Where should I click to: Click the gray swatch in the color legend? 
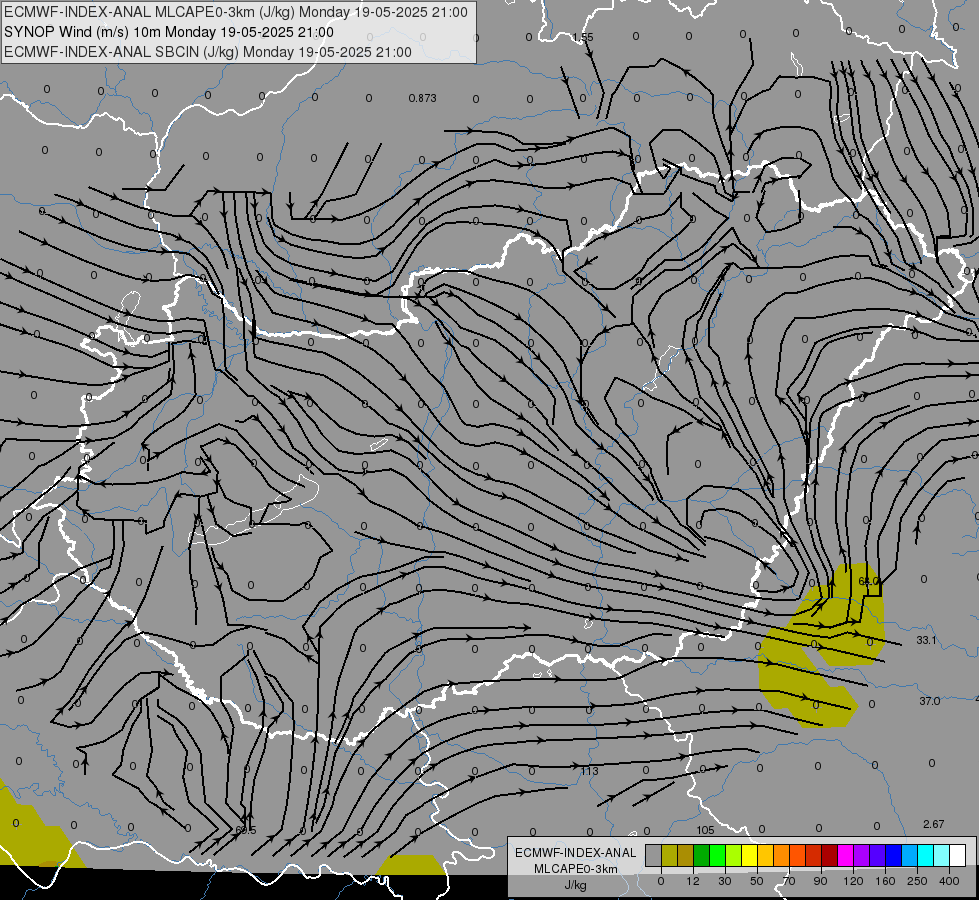[x=653, y=855]
